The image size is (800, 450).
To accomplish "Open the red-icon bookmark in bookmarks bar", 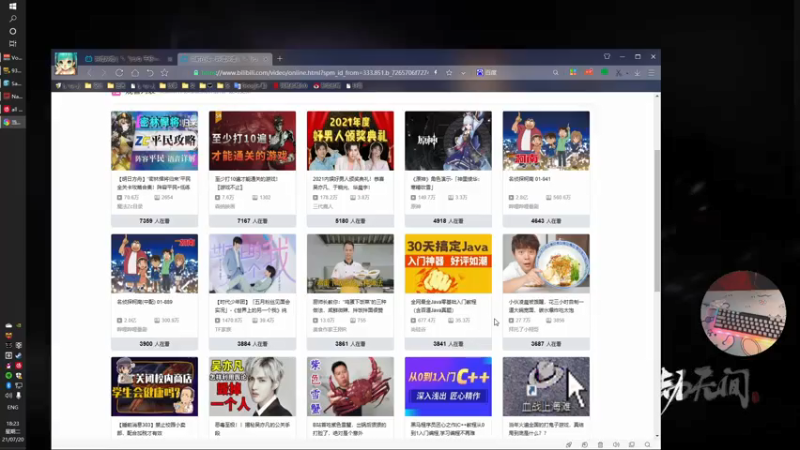I will [x=290, y=86].
